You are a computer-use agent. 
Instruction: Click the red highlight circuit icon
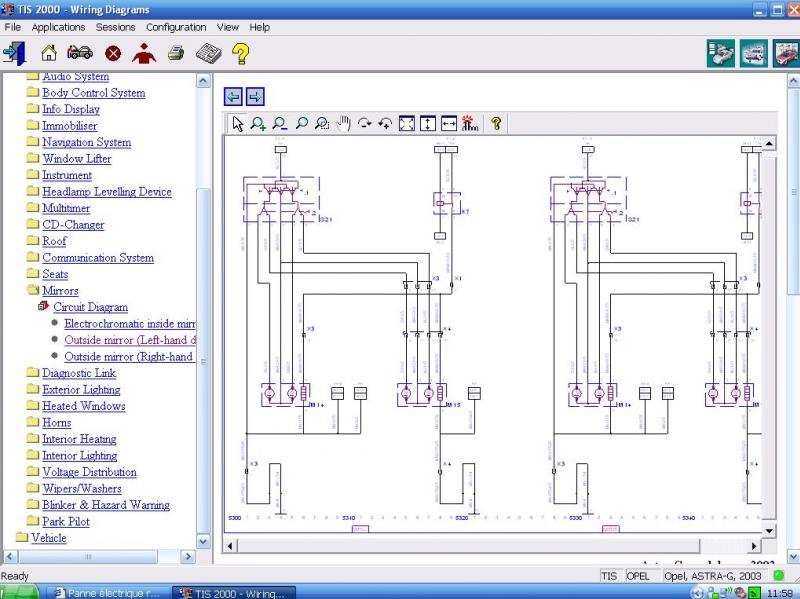(470, 123)
